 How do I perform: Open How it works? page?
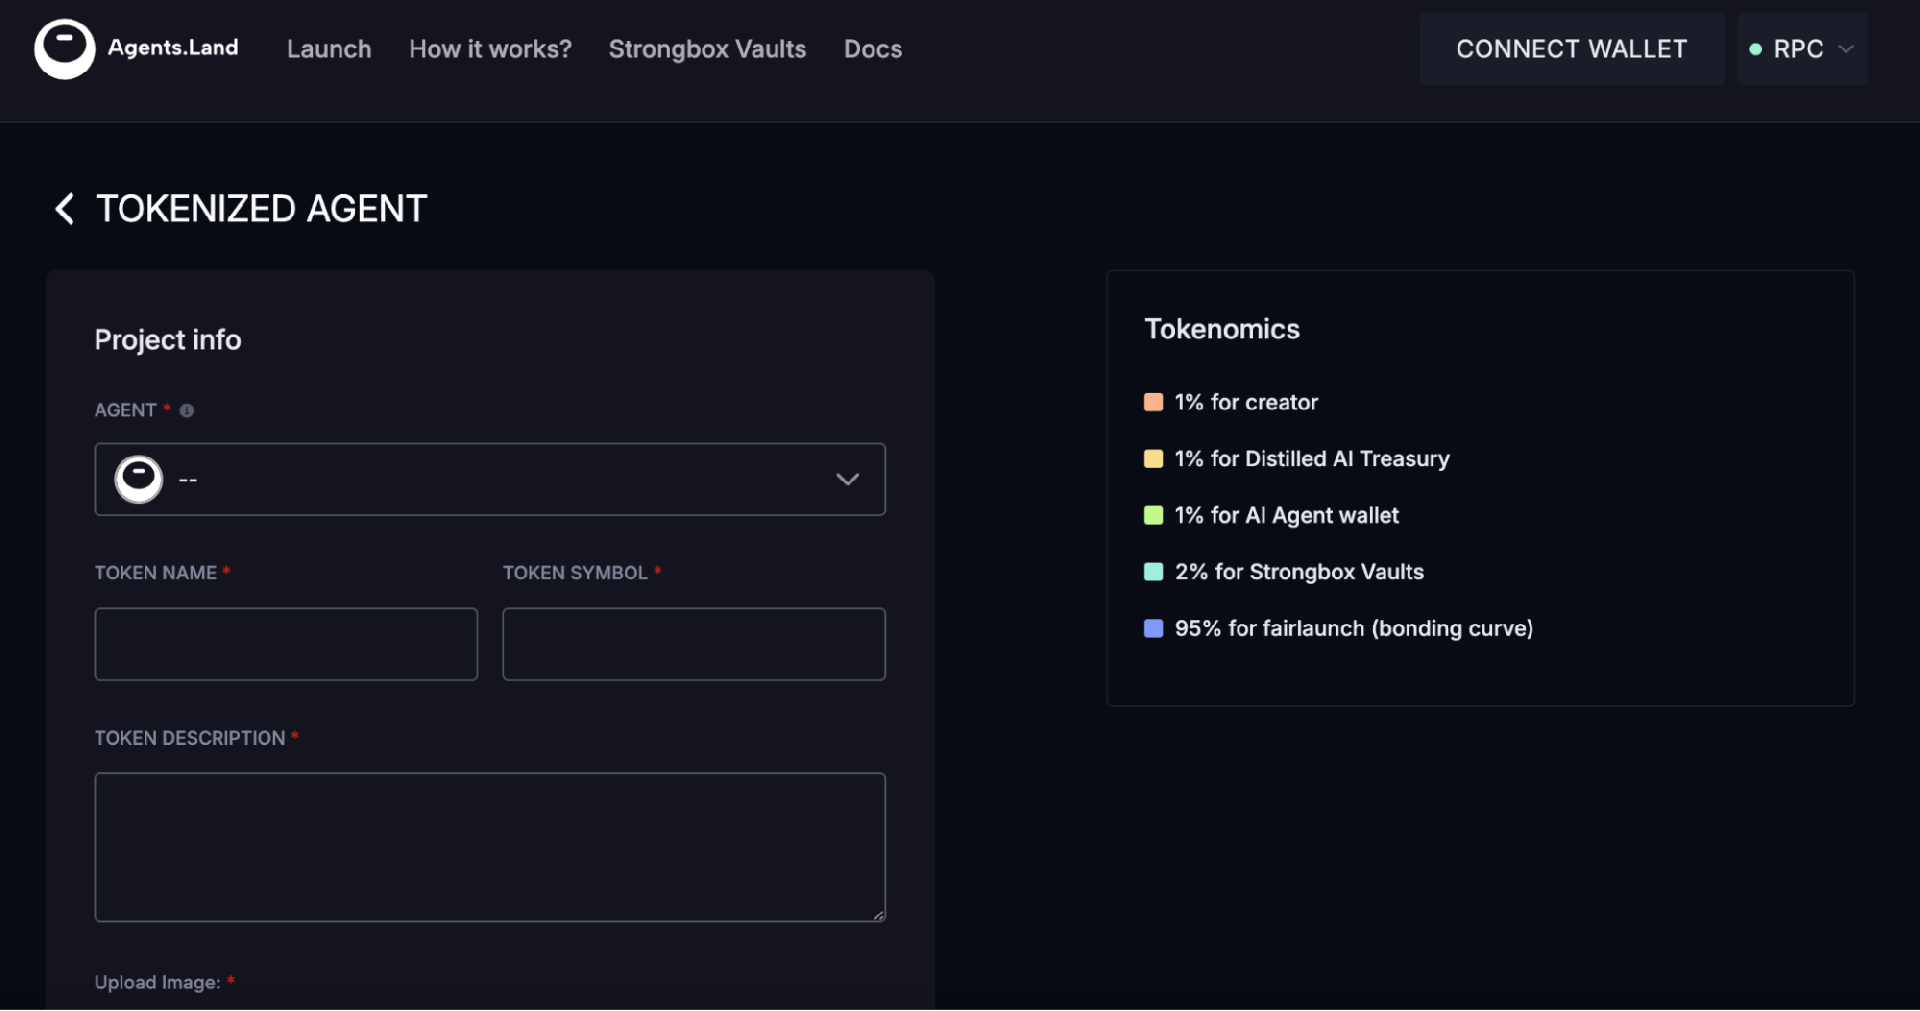tap(490, 49)
